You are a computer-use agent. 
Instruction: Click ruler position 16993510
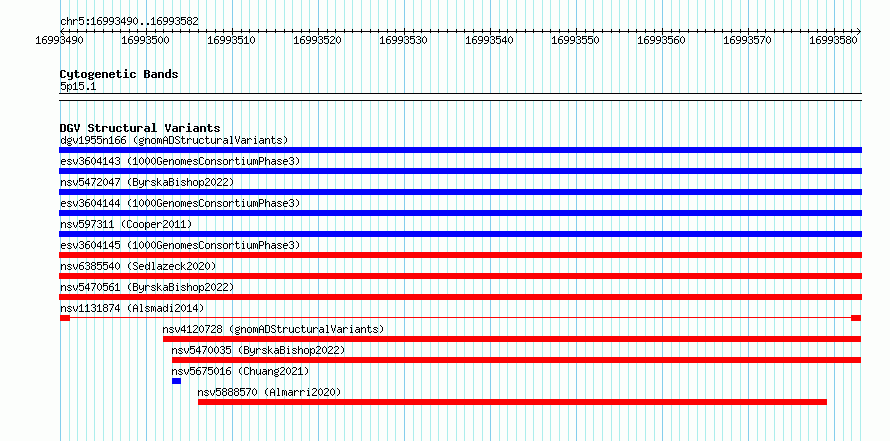(232, 40)
